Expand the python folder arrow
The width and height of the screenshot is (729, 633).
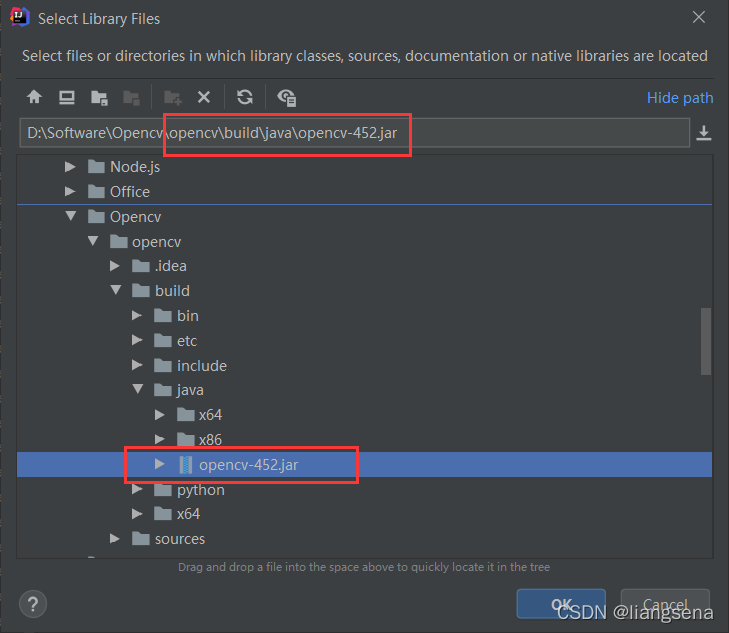click(x=137, y=489)
